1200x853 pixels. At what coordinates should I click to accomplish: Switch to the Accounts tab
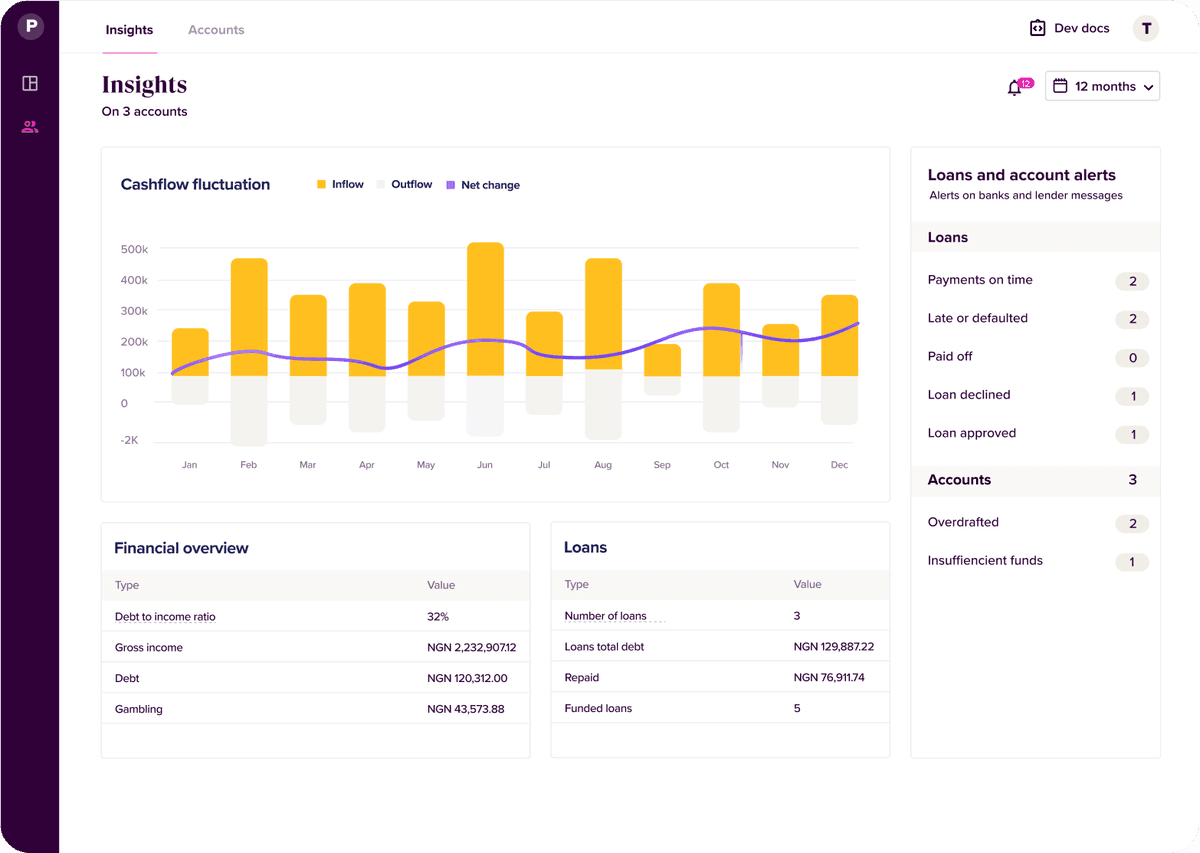coord(216,30)
